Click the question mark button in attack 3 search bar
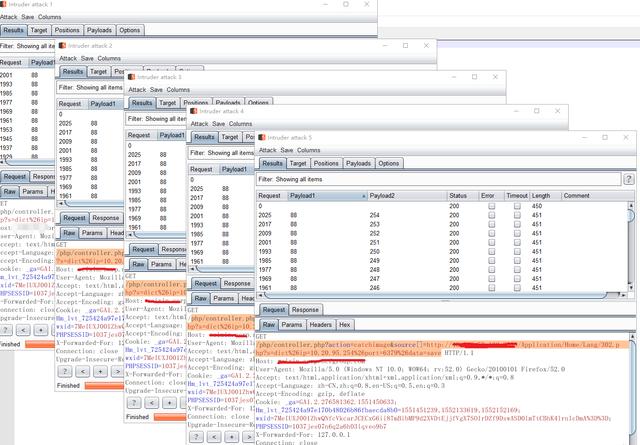The height and width of the screenshot is (445, 640). point(134,403)
